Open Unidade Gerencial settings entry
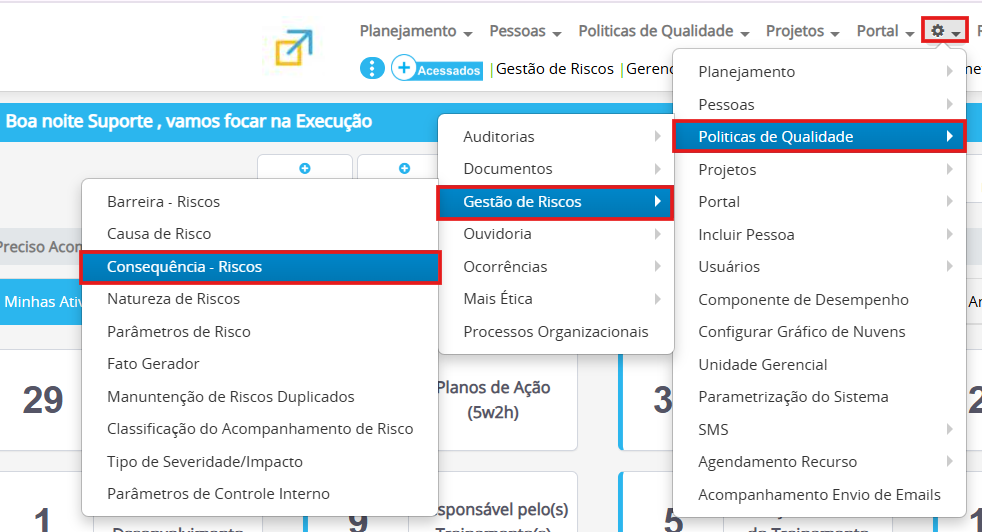Image resolution: width=982 pixels, height=532 pixels. click(x=762, y=365)
